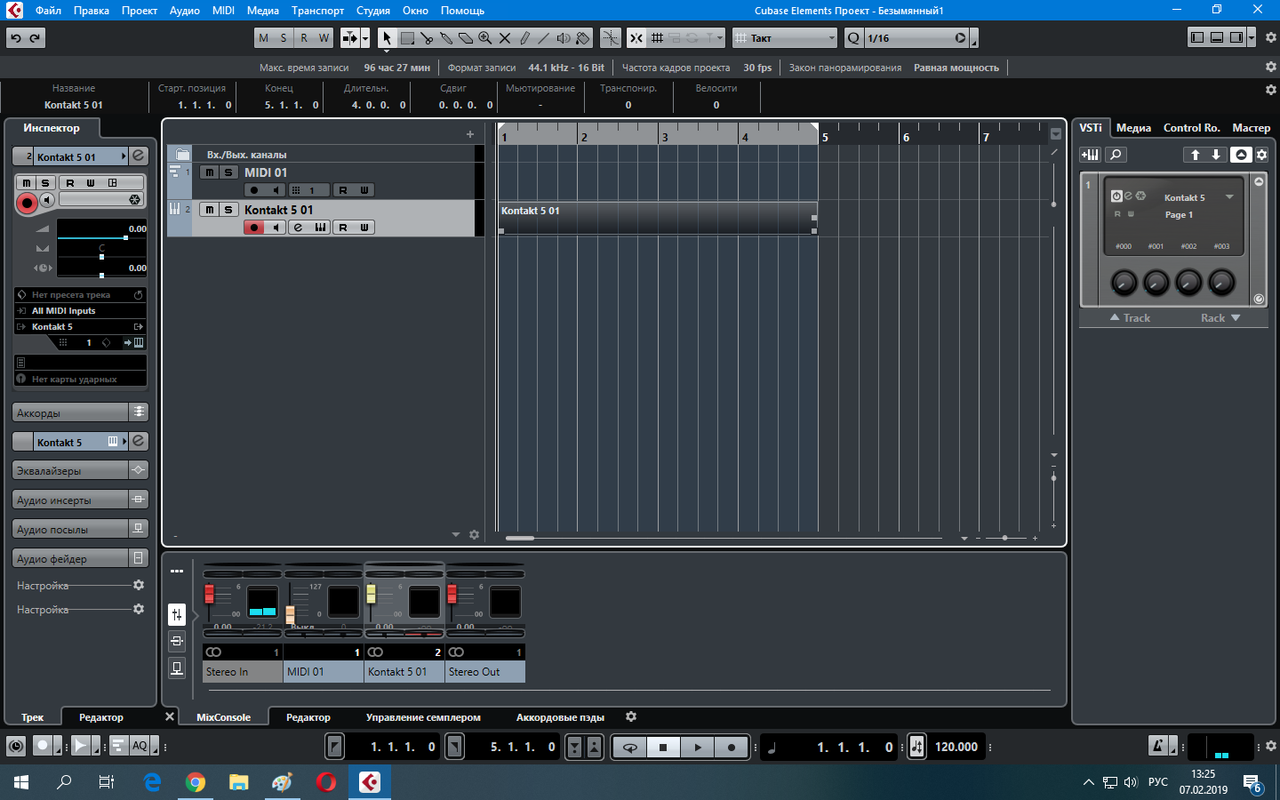Select the Play speaker tool
1280x800 pixels.
tap(563, 38)
